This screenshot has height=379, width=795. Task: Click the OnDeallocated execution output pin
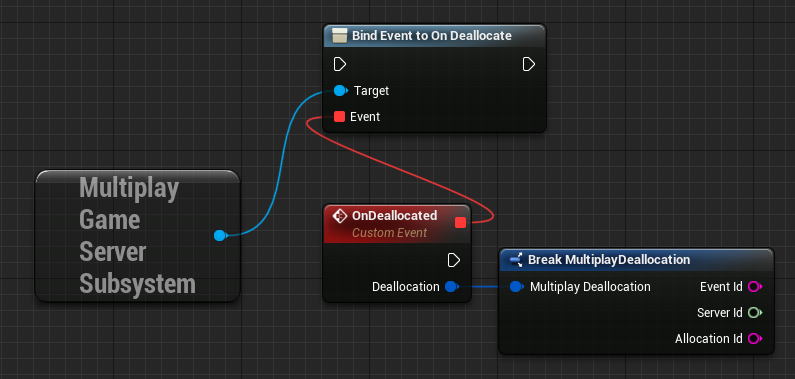point(454,260)
